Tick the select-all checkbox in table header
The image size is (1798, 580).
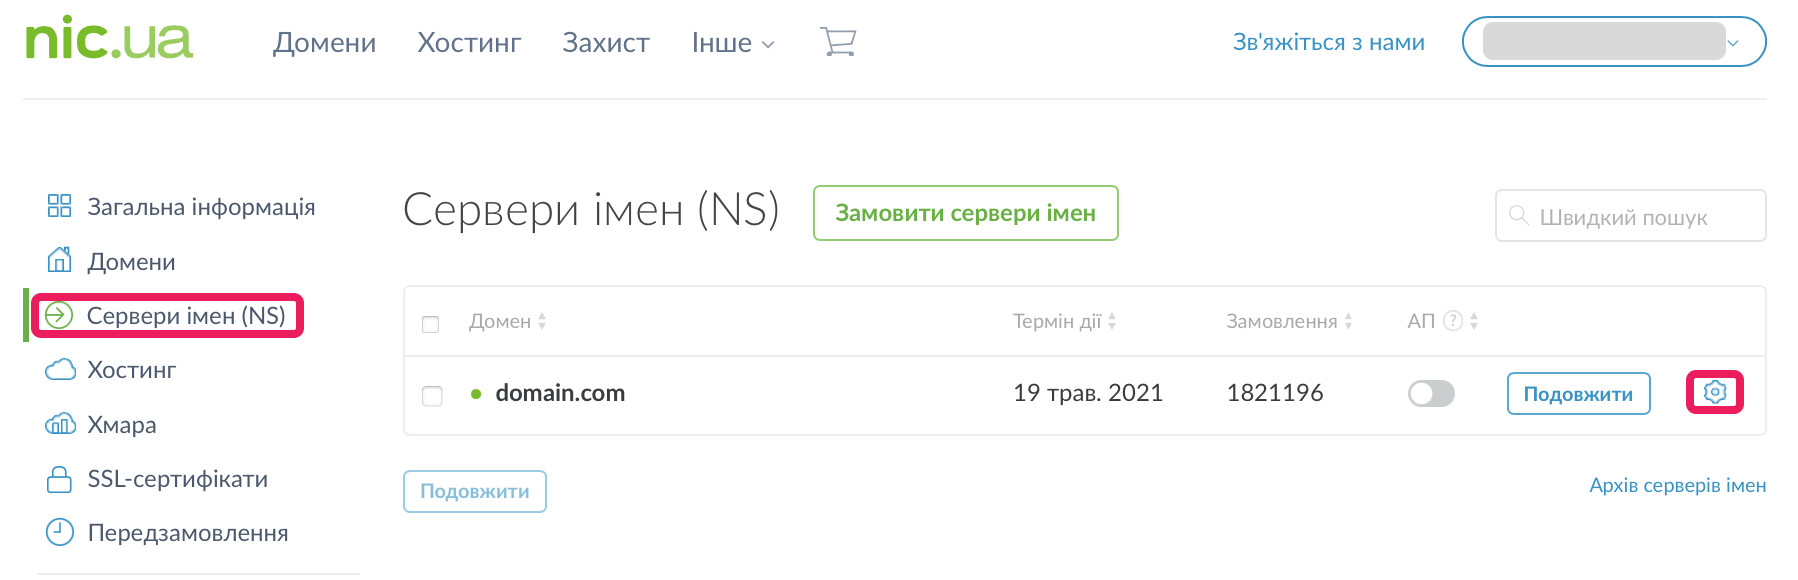tap(431, 324)
